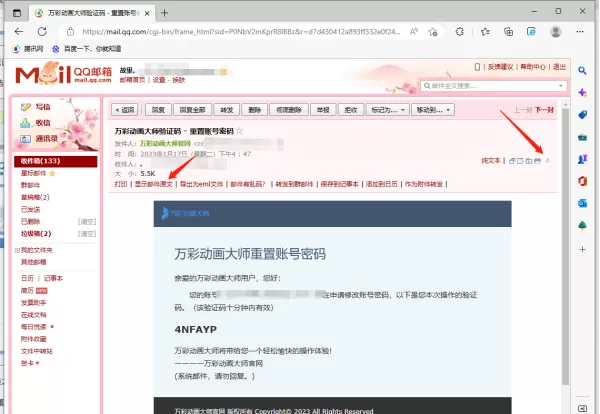The width and height of the screenshot is (600, 414).
Task: Click the sidebar settings icon at the bottom right
Action: 582,409
